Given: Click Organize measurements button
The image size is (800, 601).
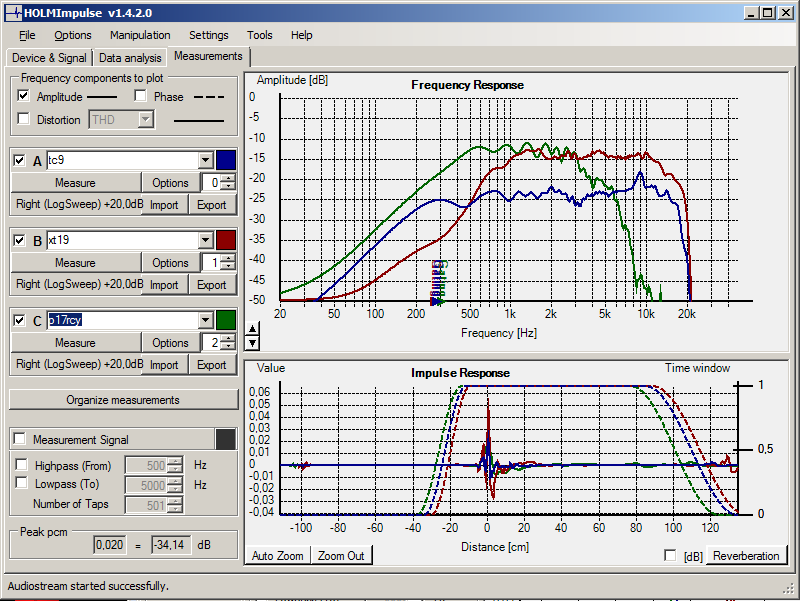Looking at the screenshot, I should pyautogui.click(x=123, y=399).
